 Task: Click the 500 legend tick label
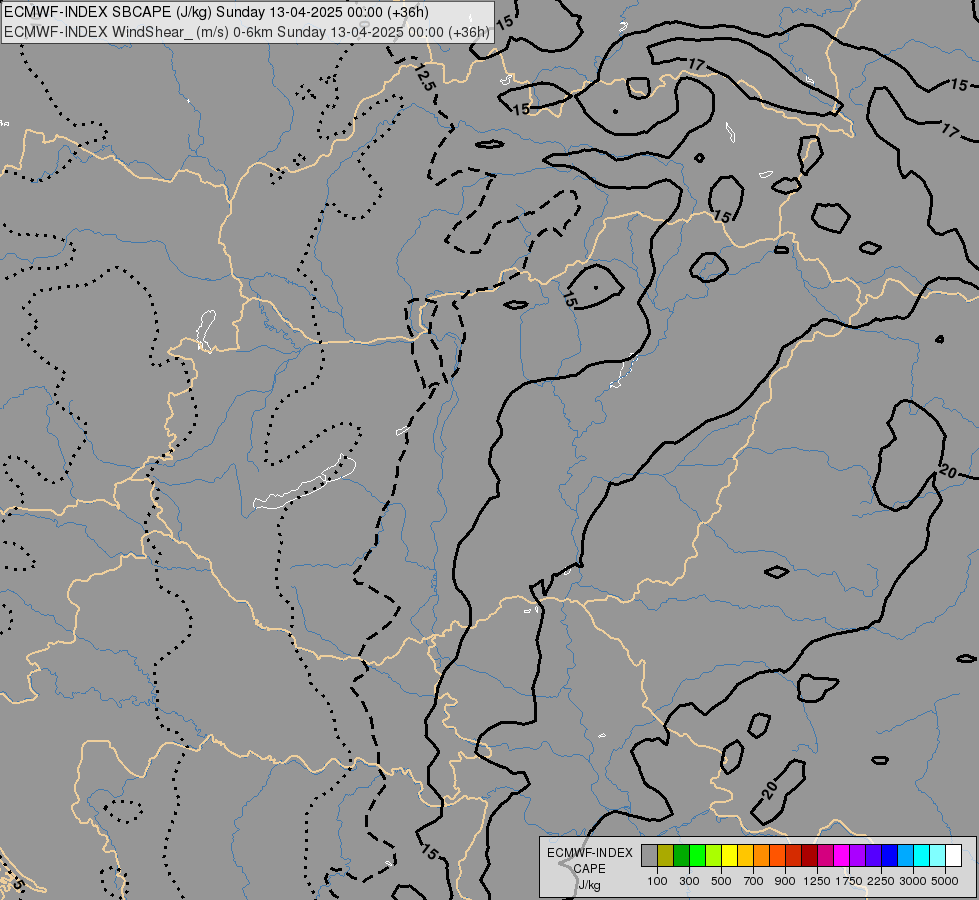721,881
